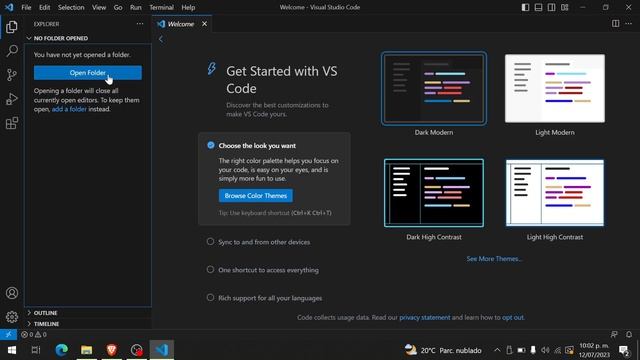This screenshot has height=360, width=640.
Task: Toggle secondary side bar layout icon
Action: click(551, 7)
